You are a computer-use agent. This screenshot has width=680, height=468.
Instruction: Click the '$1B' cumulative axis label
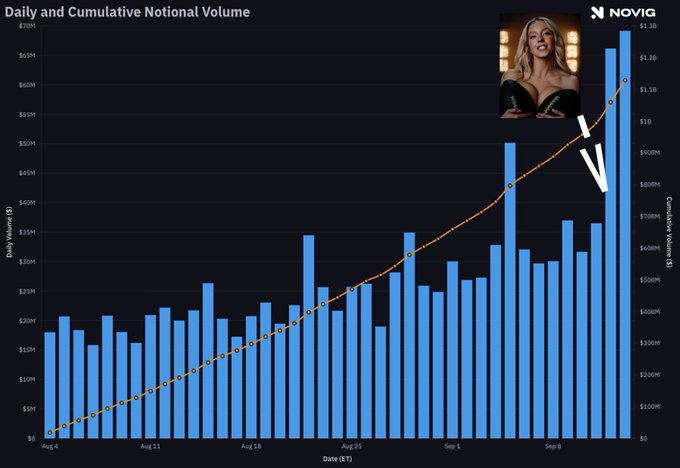pos(646,121)
